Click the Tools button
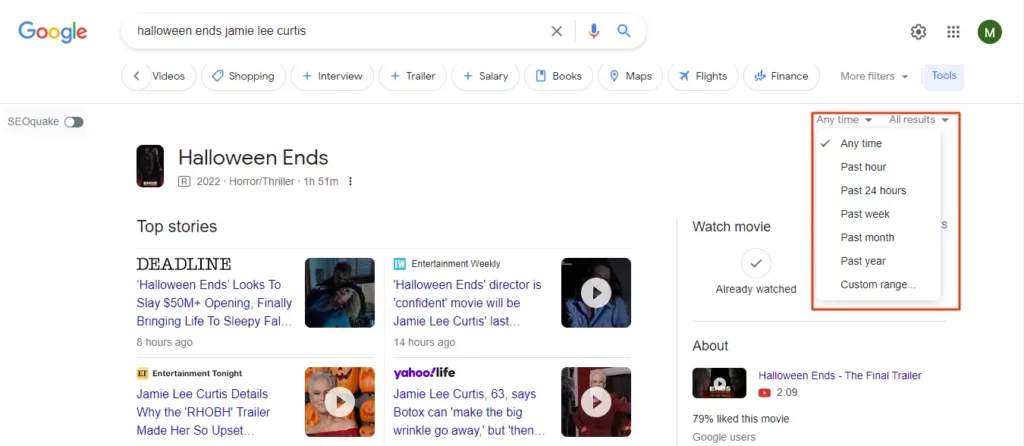 point(944,76)
